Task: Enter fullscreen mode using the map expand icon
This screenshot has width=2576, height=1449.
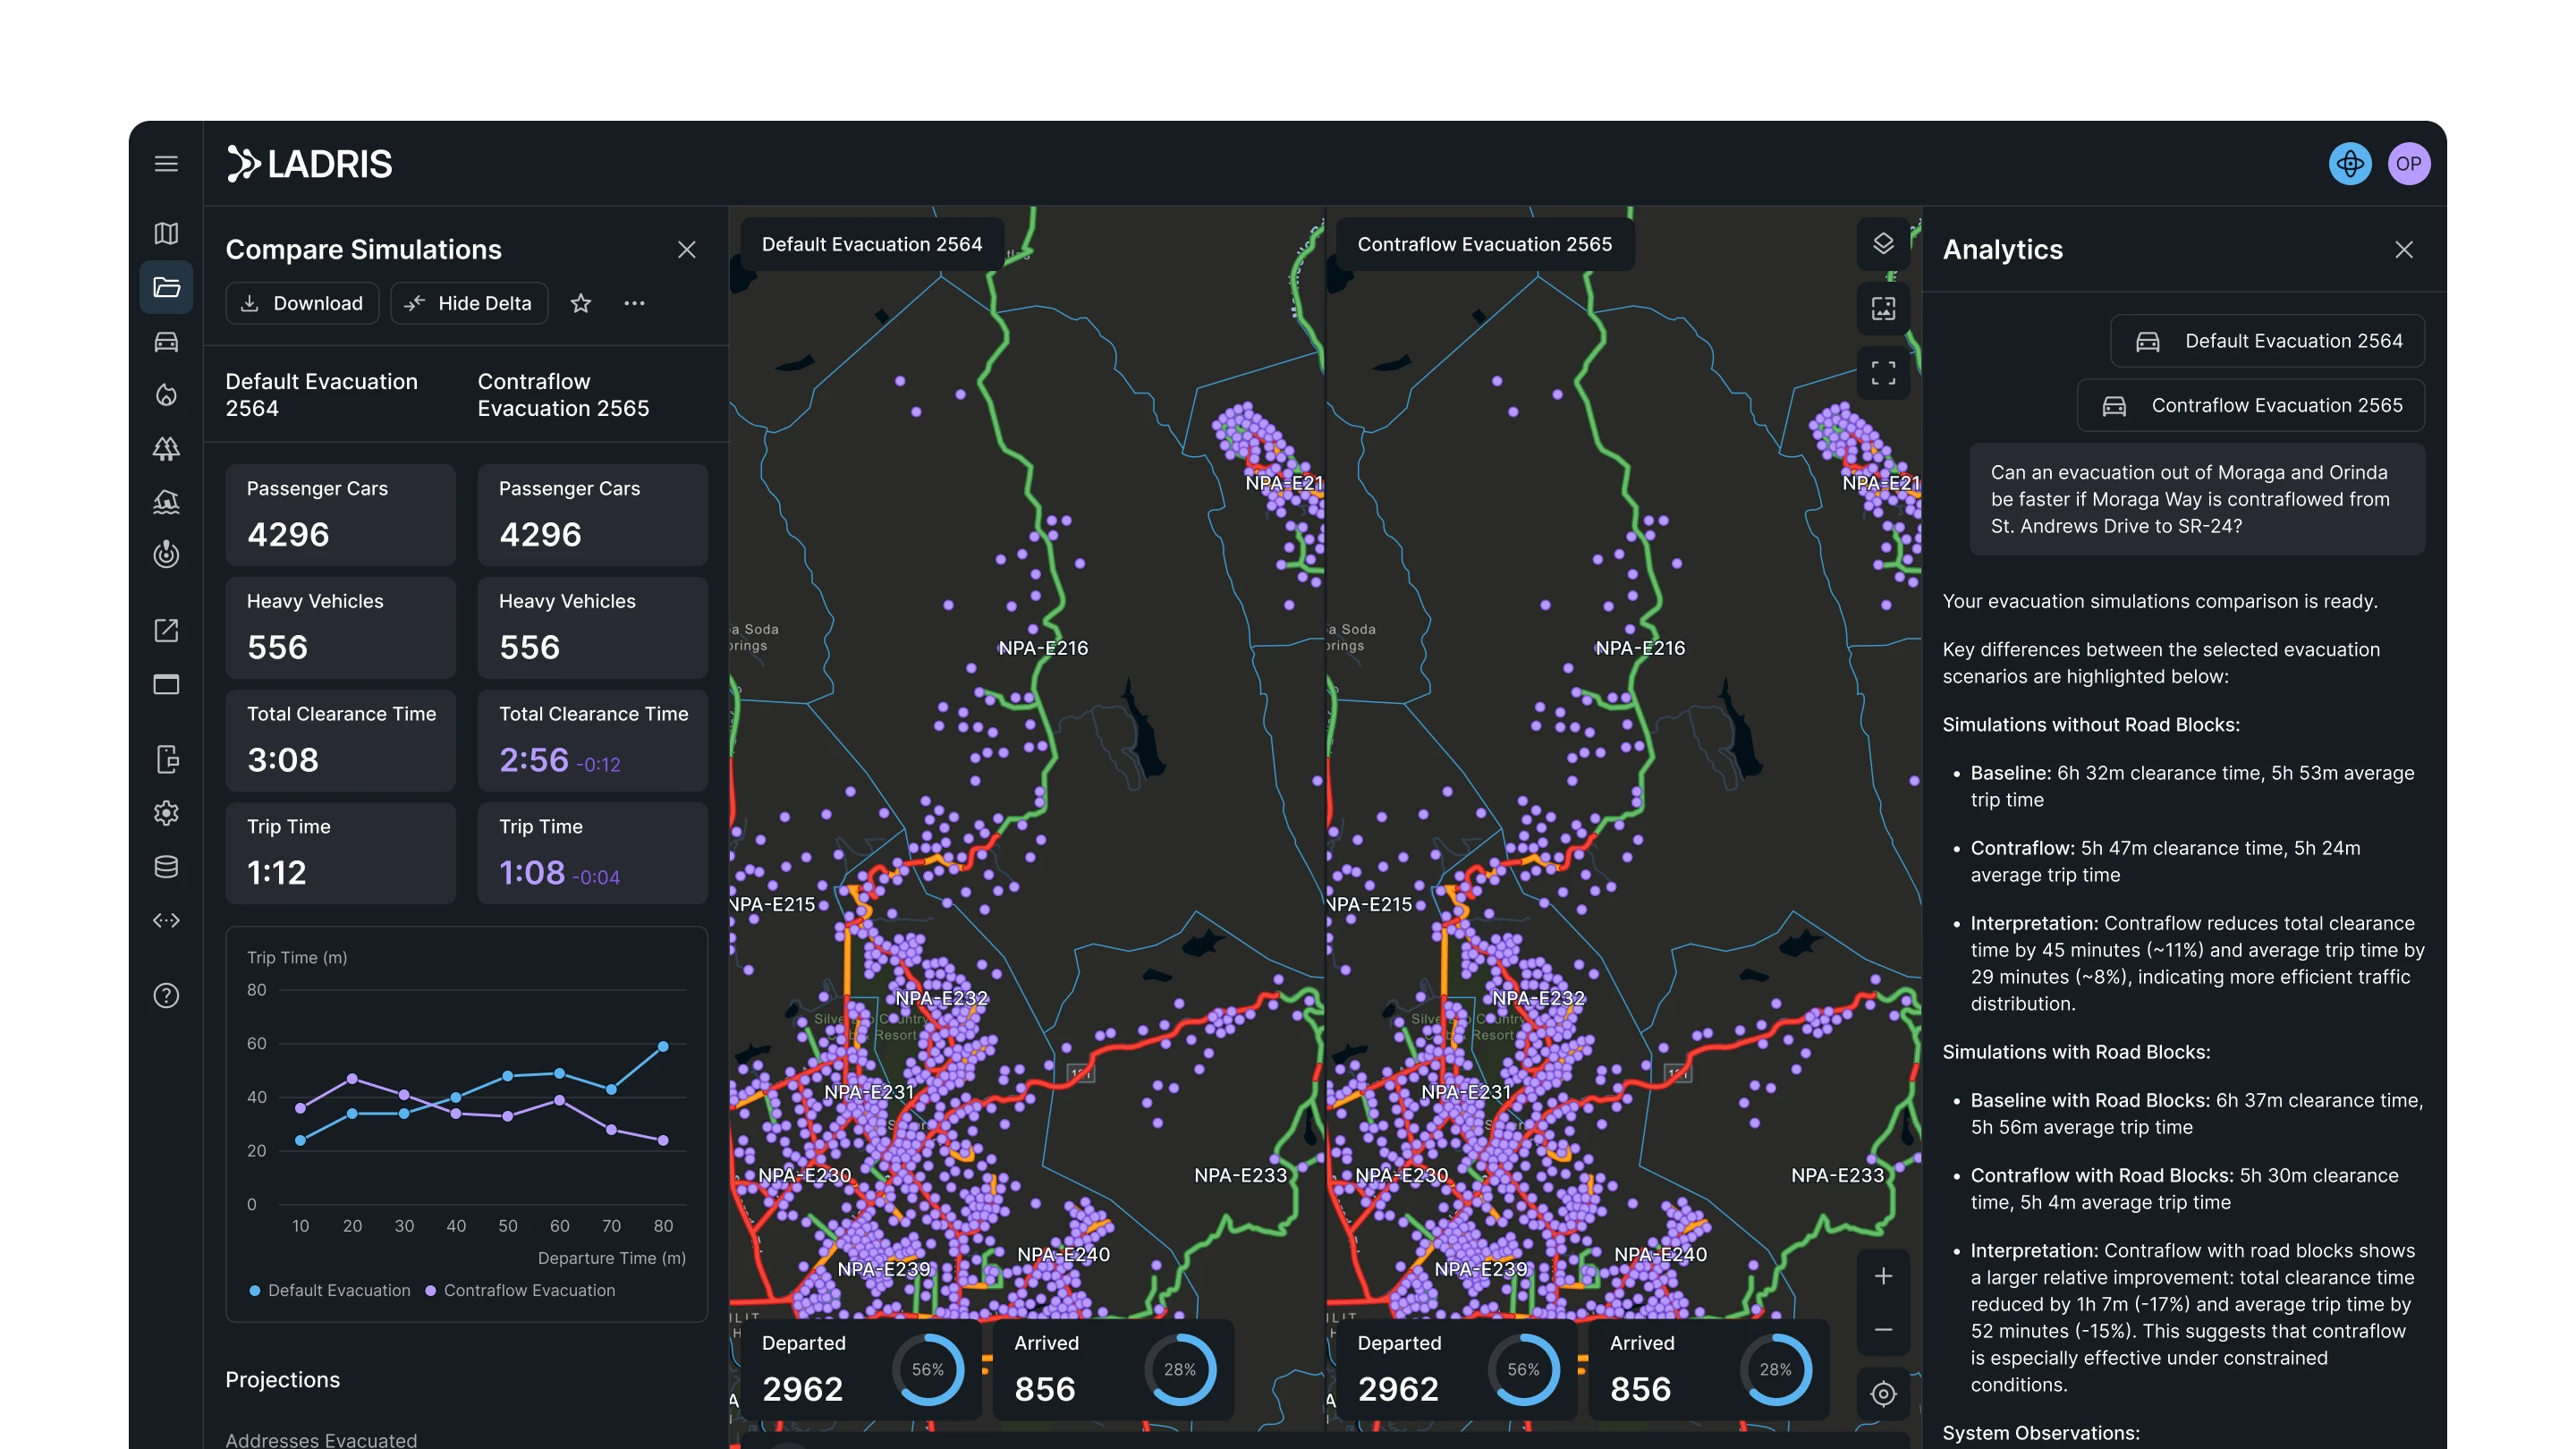Action: coord(1883,371)
